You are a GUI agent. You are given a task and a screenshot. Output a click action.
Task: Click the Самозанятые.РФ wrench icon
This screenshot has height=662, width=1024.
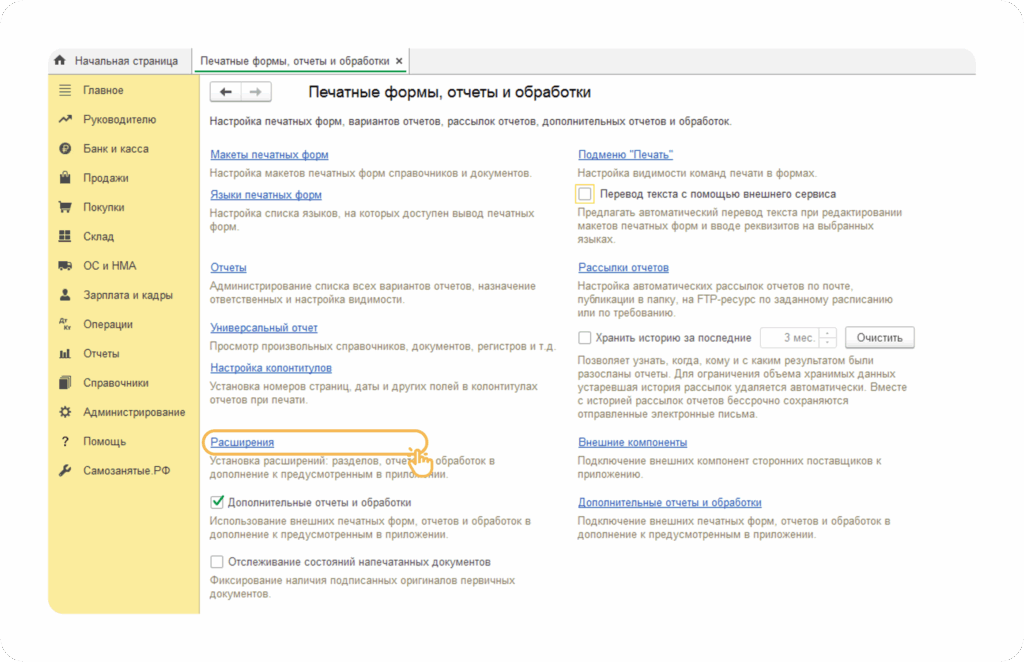pos(65,471)
